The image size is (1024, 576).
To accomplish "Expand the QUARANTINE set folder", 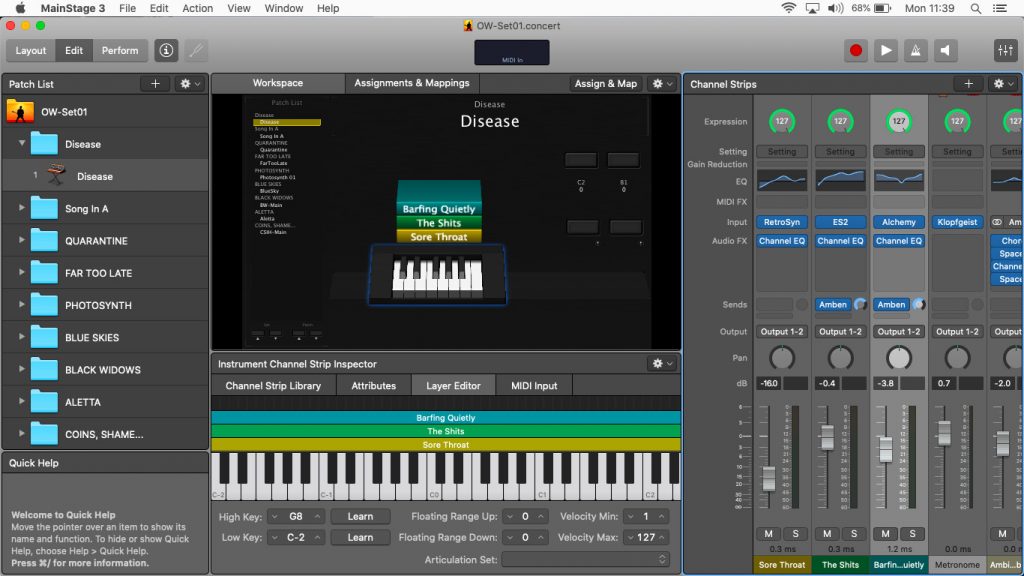I will point(22,240).
